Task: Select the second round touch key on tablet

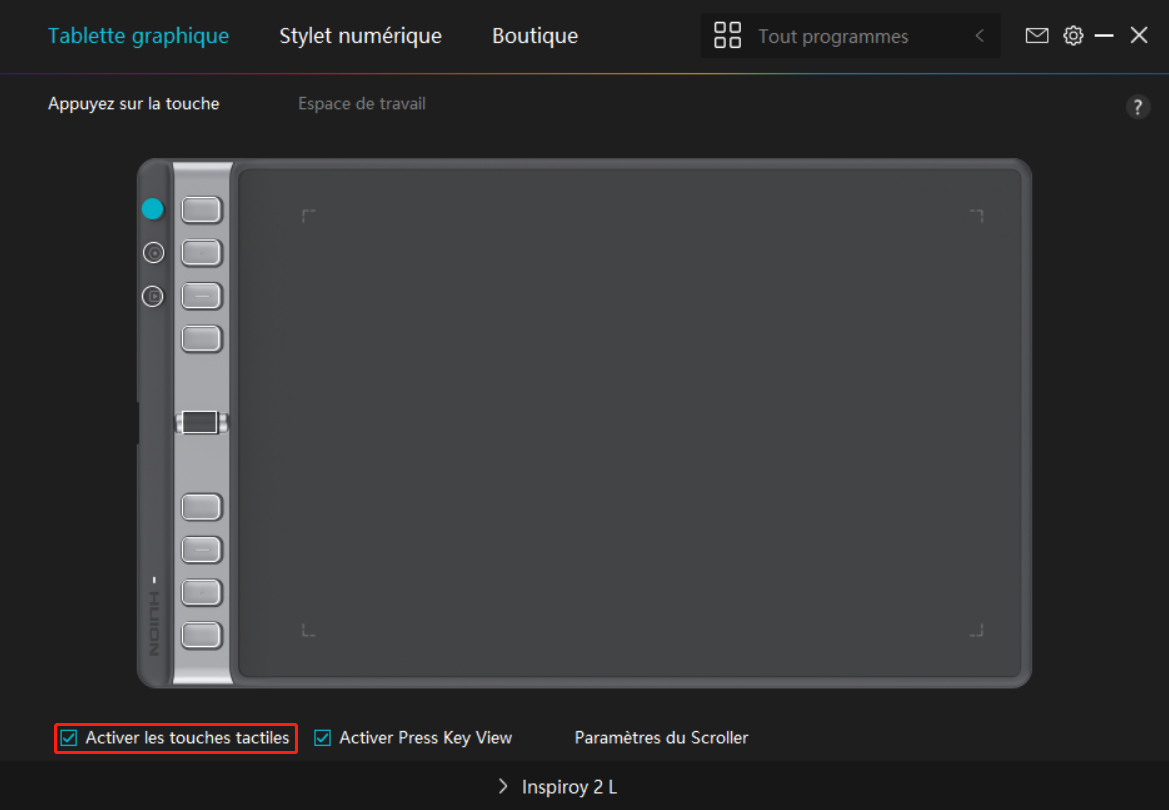Action: click(152, 253)
